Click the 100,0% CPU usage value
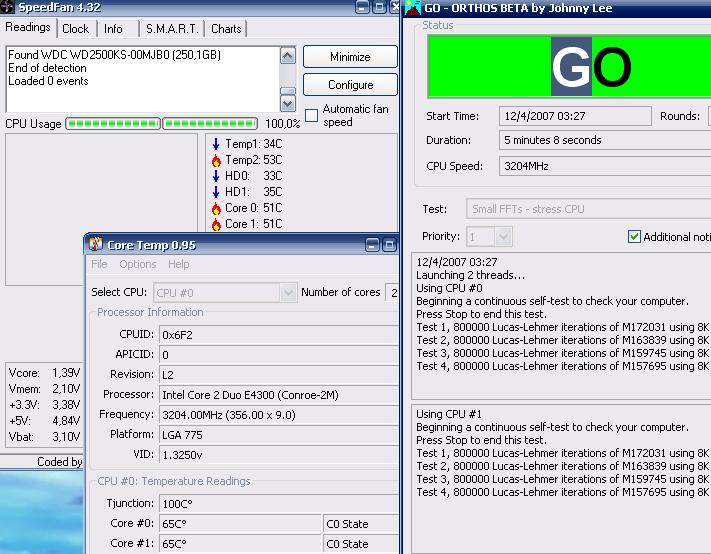711x554 pixels. pyautogui.click(x=282, y=124)
